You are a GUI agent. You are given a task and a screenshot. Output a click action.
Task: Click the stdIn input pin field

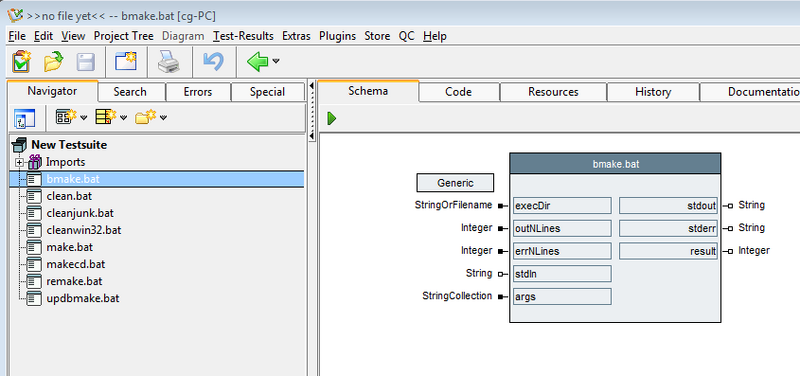tap(562, 273)
